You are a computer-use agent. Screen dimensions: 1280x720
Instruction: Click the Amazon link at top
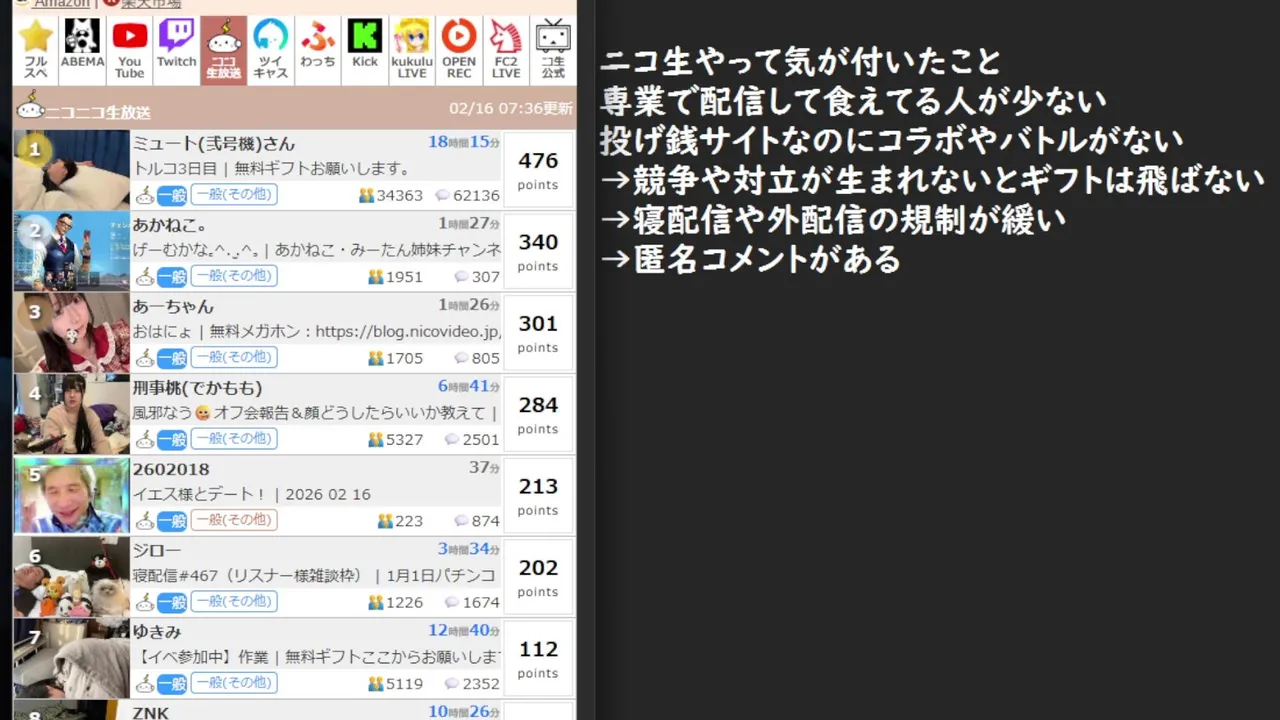pos(61,4)
